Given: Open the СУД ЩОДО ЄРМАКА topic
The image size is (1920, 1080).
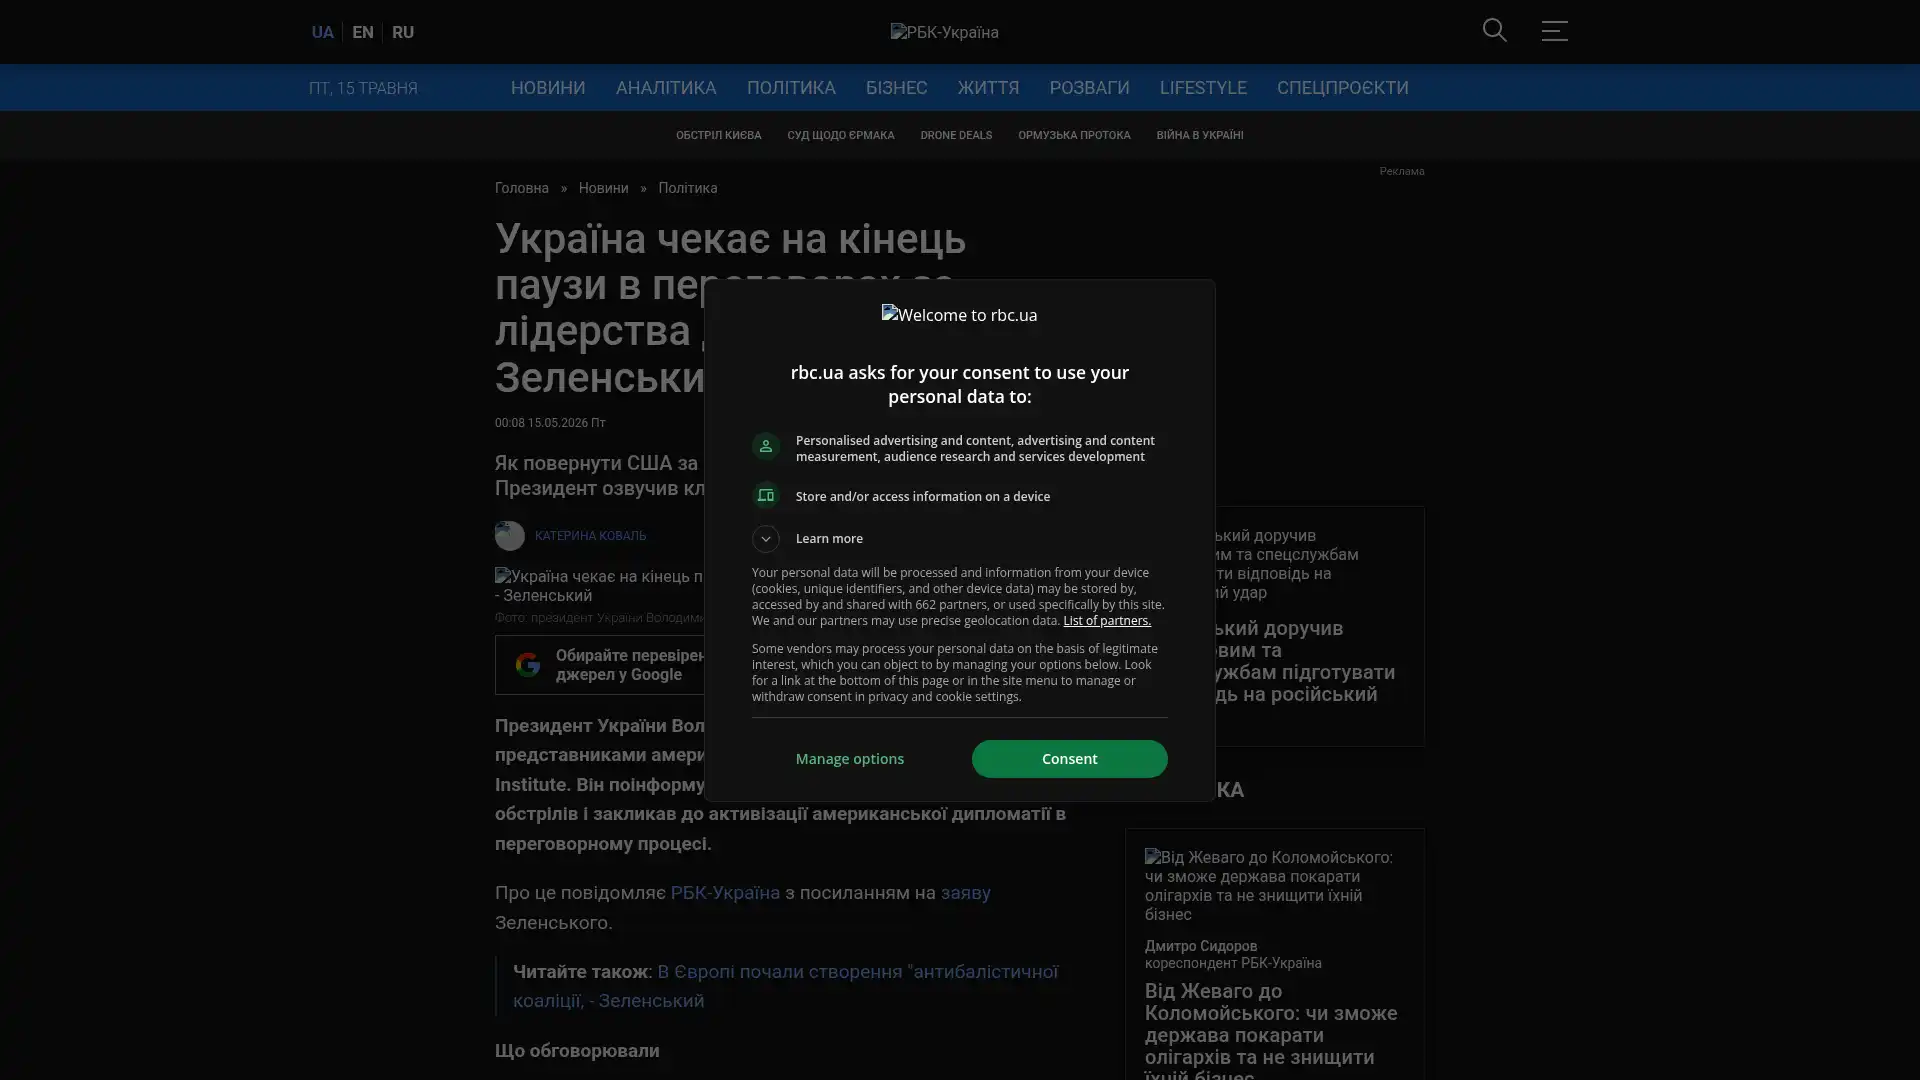Looking at the screenshot, I should [x=840, y=136].
